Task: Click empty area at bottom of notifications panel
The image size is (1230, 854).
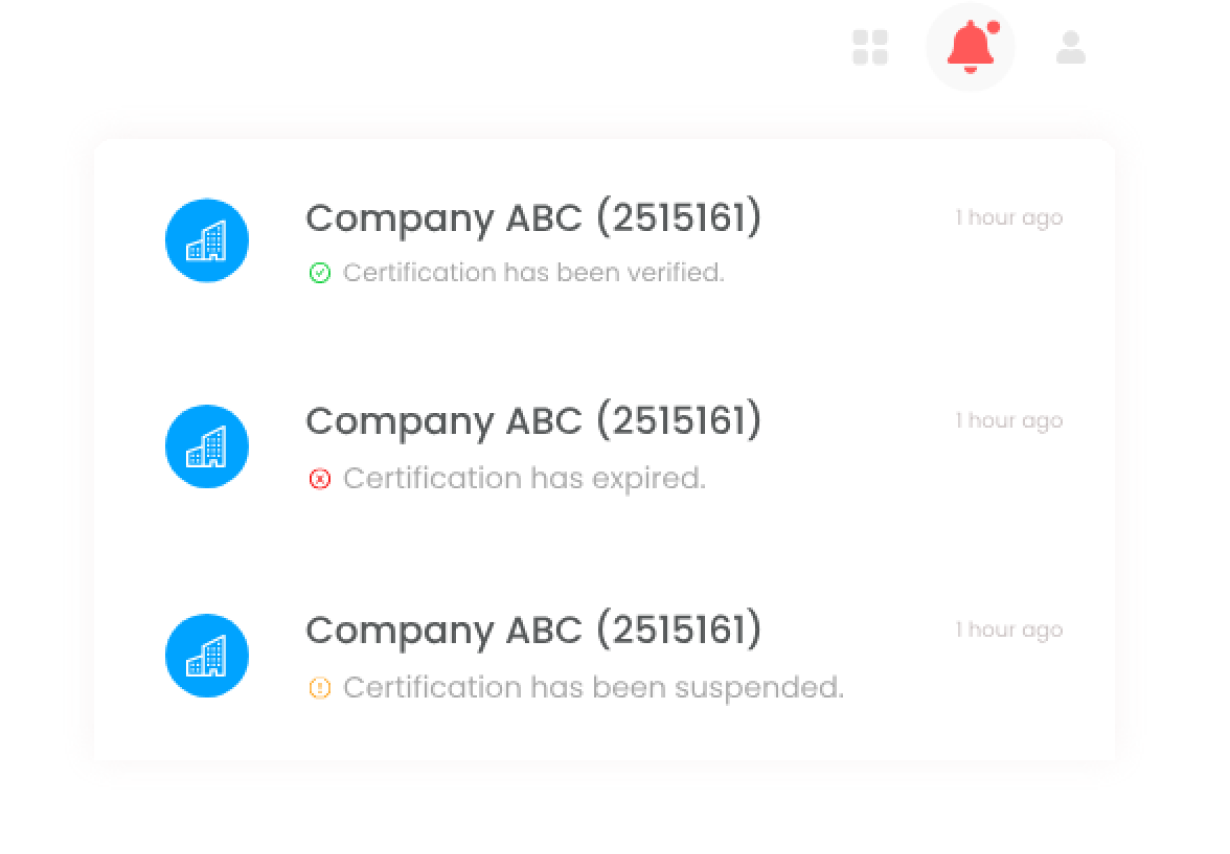Action: tap(604, 738)
